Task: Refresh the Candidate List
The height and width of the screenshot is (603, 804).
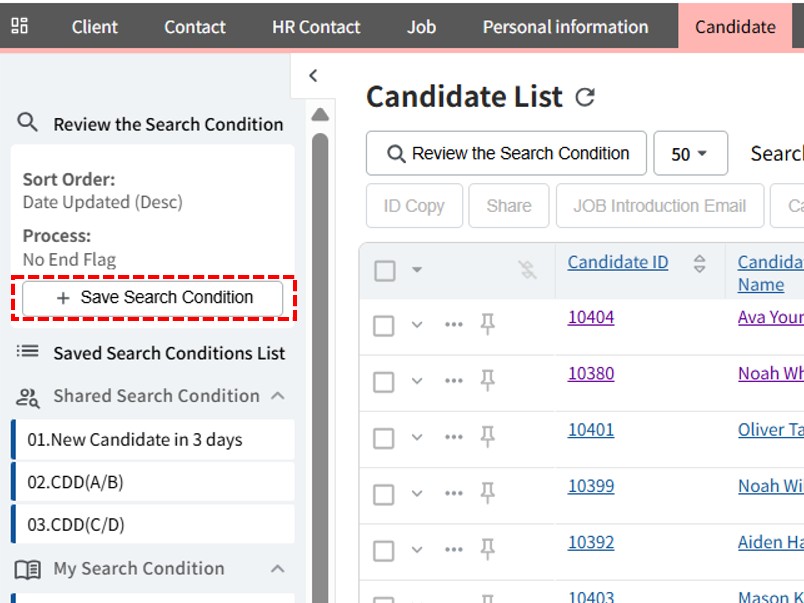Action: point(585,97)
